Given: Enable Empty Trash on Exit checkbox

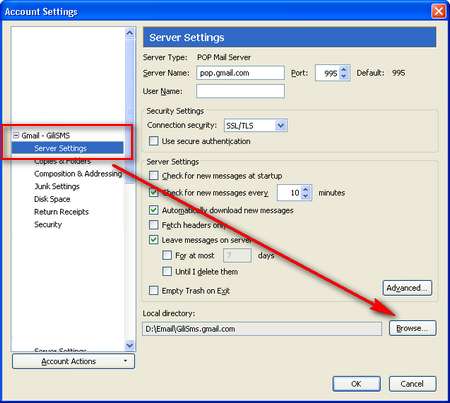Looking at the screenshot, I should [x=154, y=291].
